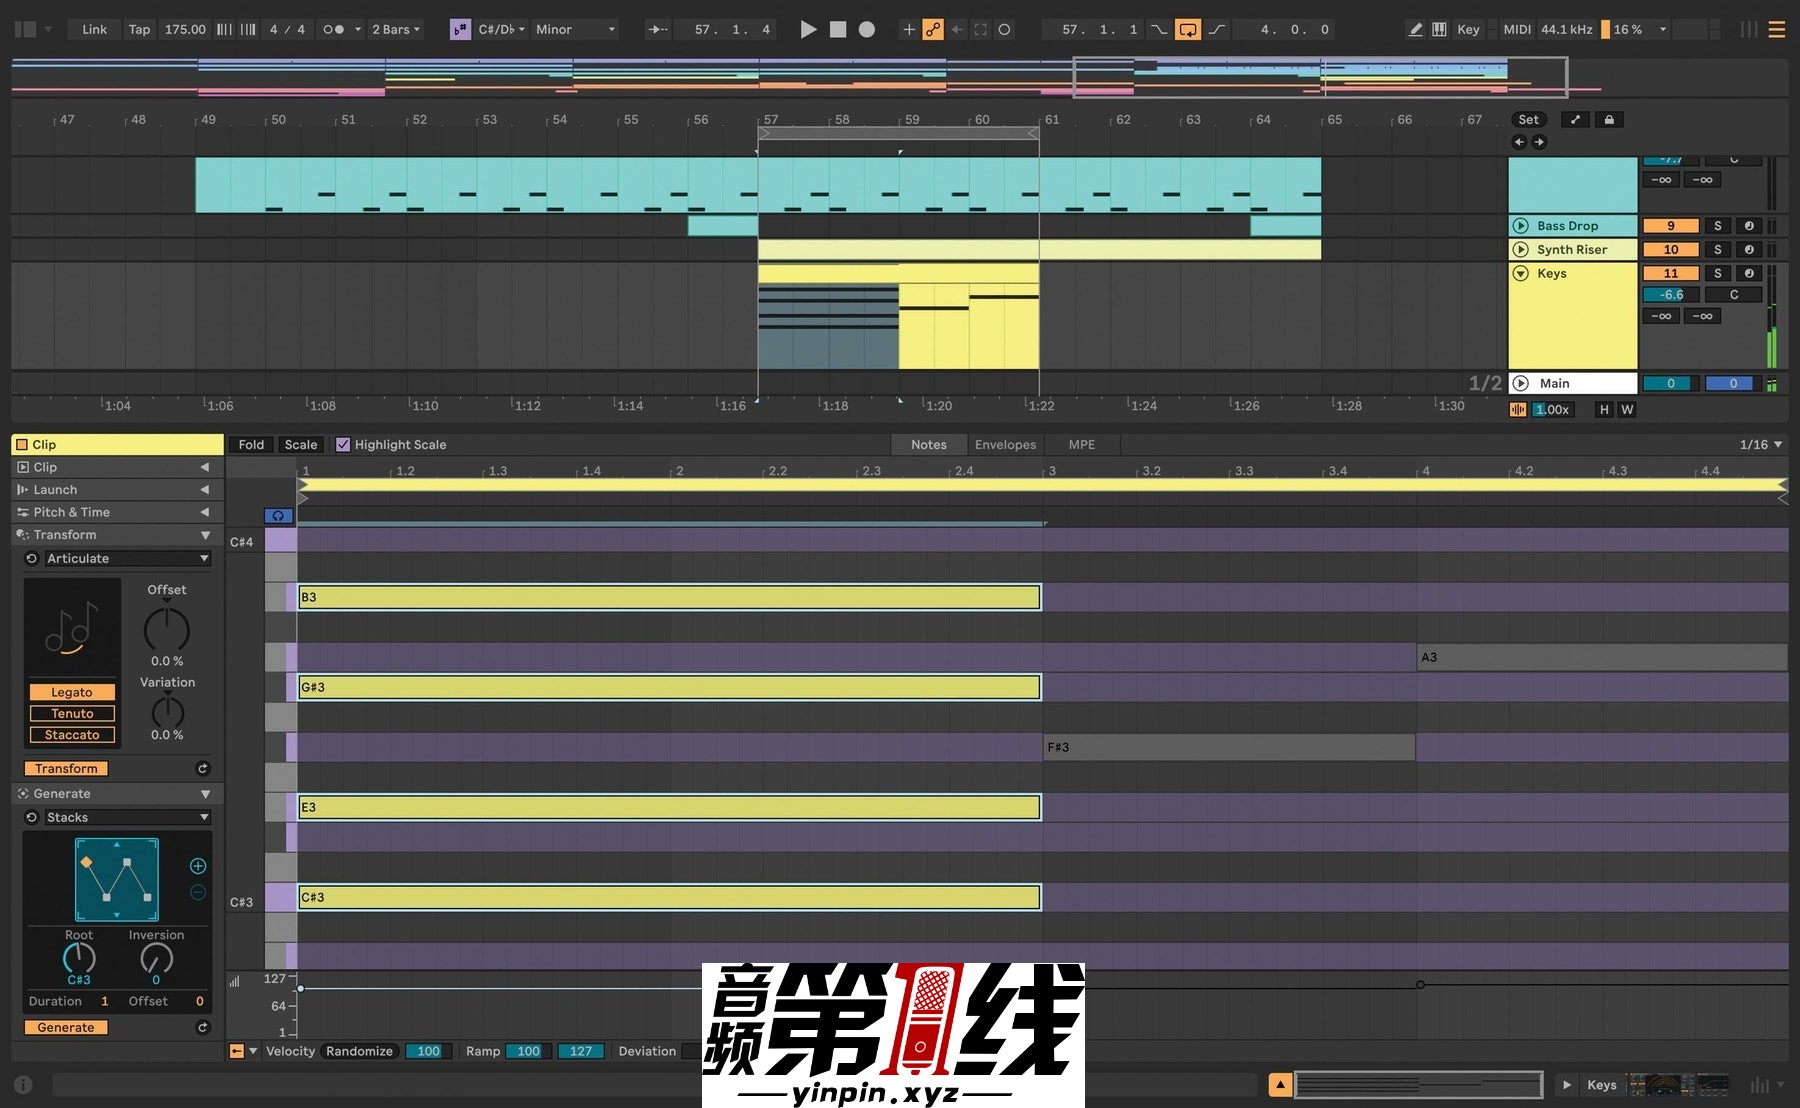Enable Draw Mode pencil icon
The height and width of the screenshot is (1108, 1800).
tap(1415, 29)
